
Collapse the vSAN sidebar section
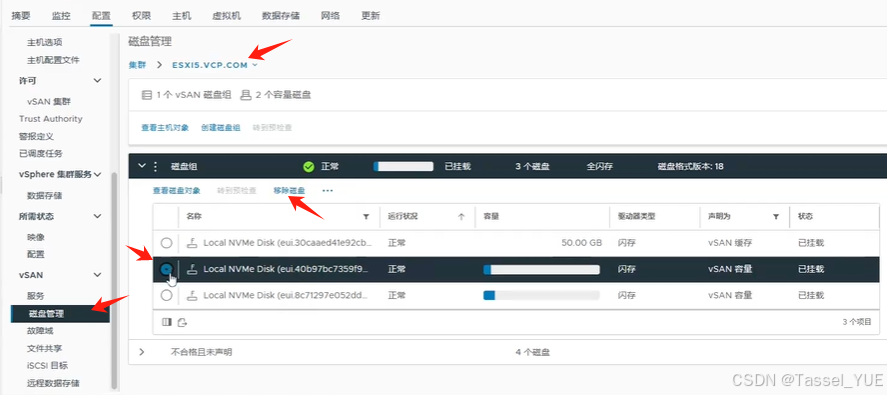tap(97, 274)
